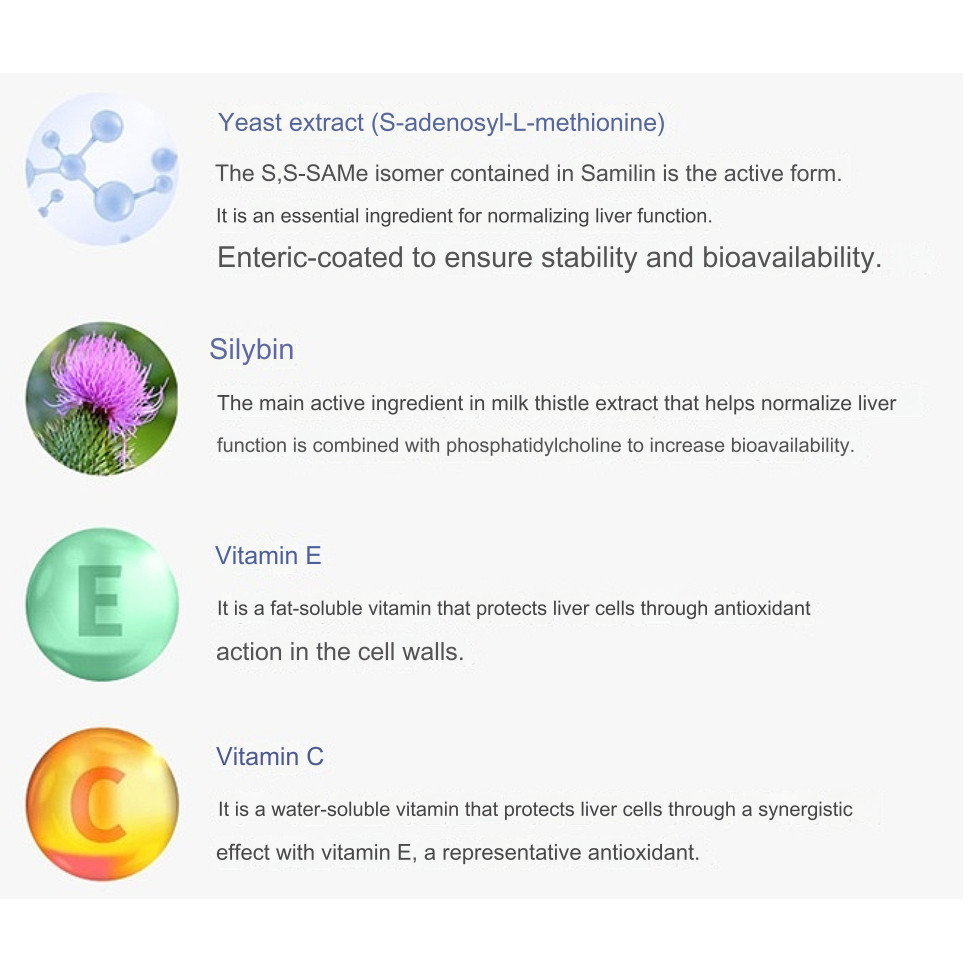
Task: Click the Silybin heading
Action: click(x=252, y=350)
